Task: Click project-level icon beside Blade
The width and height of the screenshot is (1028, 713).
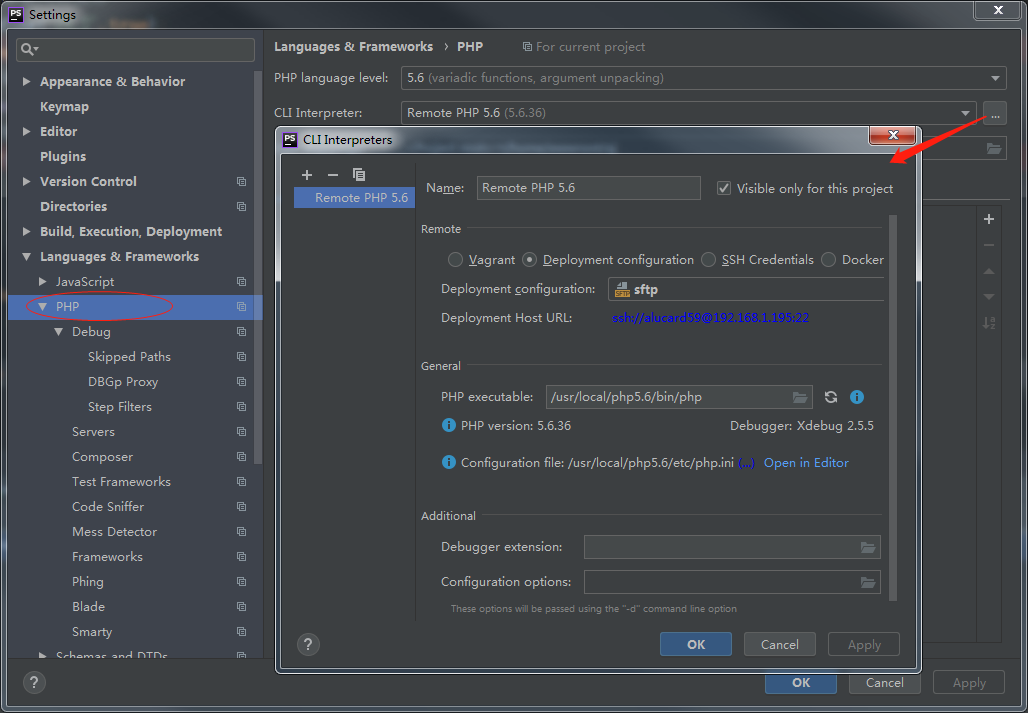Action: 241,607
